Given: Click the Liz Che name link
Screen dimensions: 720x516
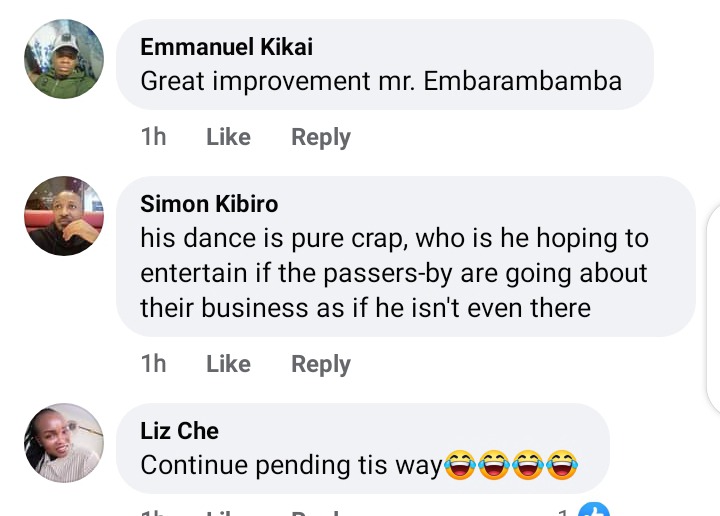Looking at the screenshot, I should point(179,431).
